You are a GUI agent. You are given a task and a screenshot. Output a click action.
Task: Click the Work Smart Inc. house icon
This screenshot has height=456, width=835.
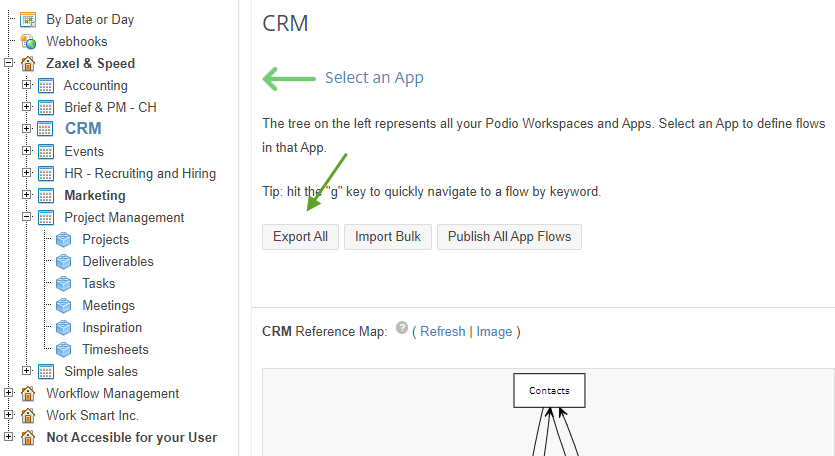click(28, 416)
